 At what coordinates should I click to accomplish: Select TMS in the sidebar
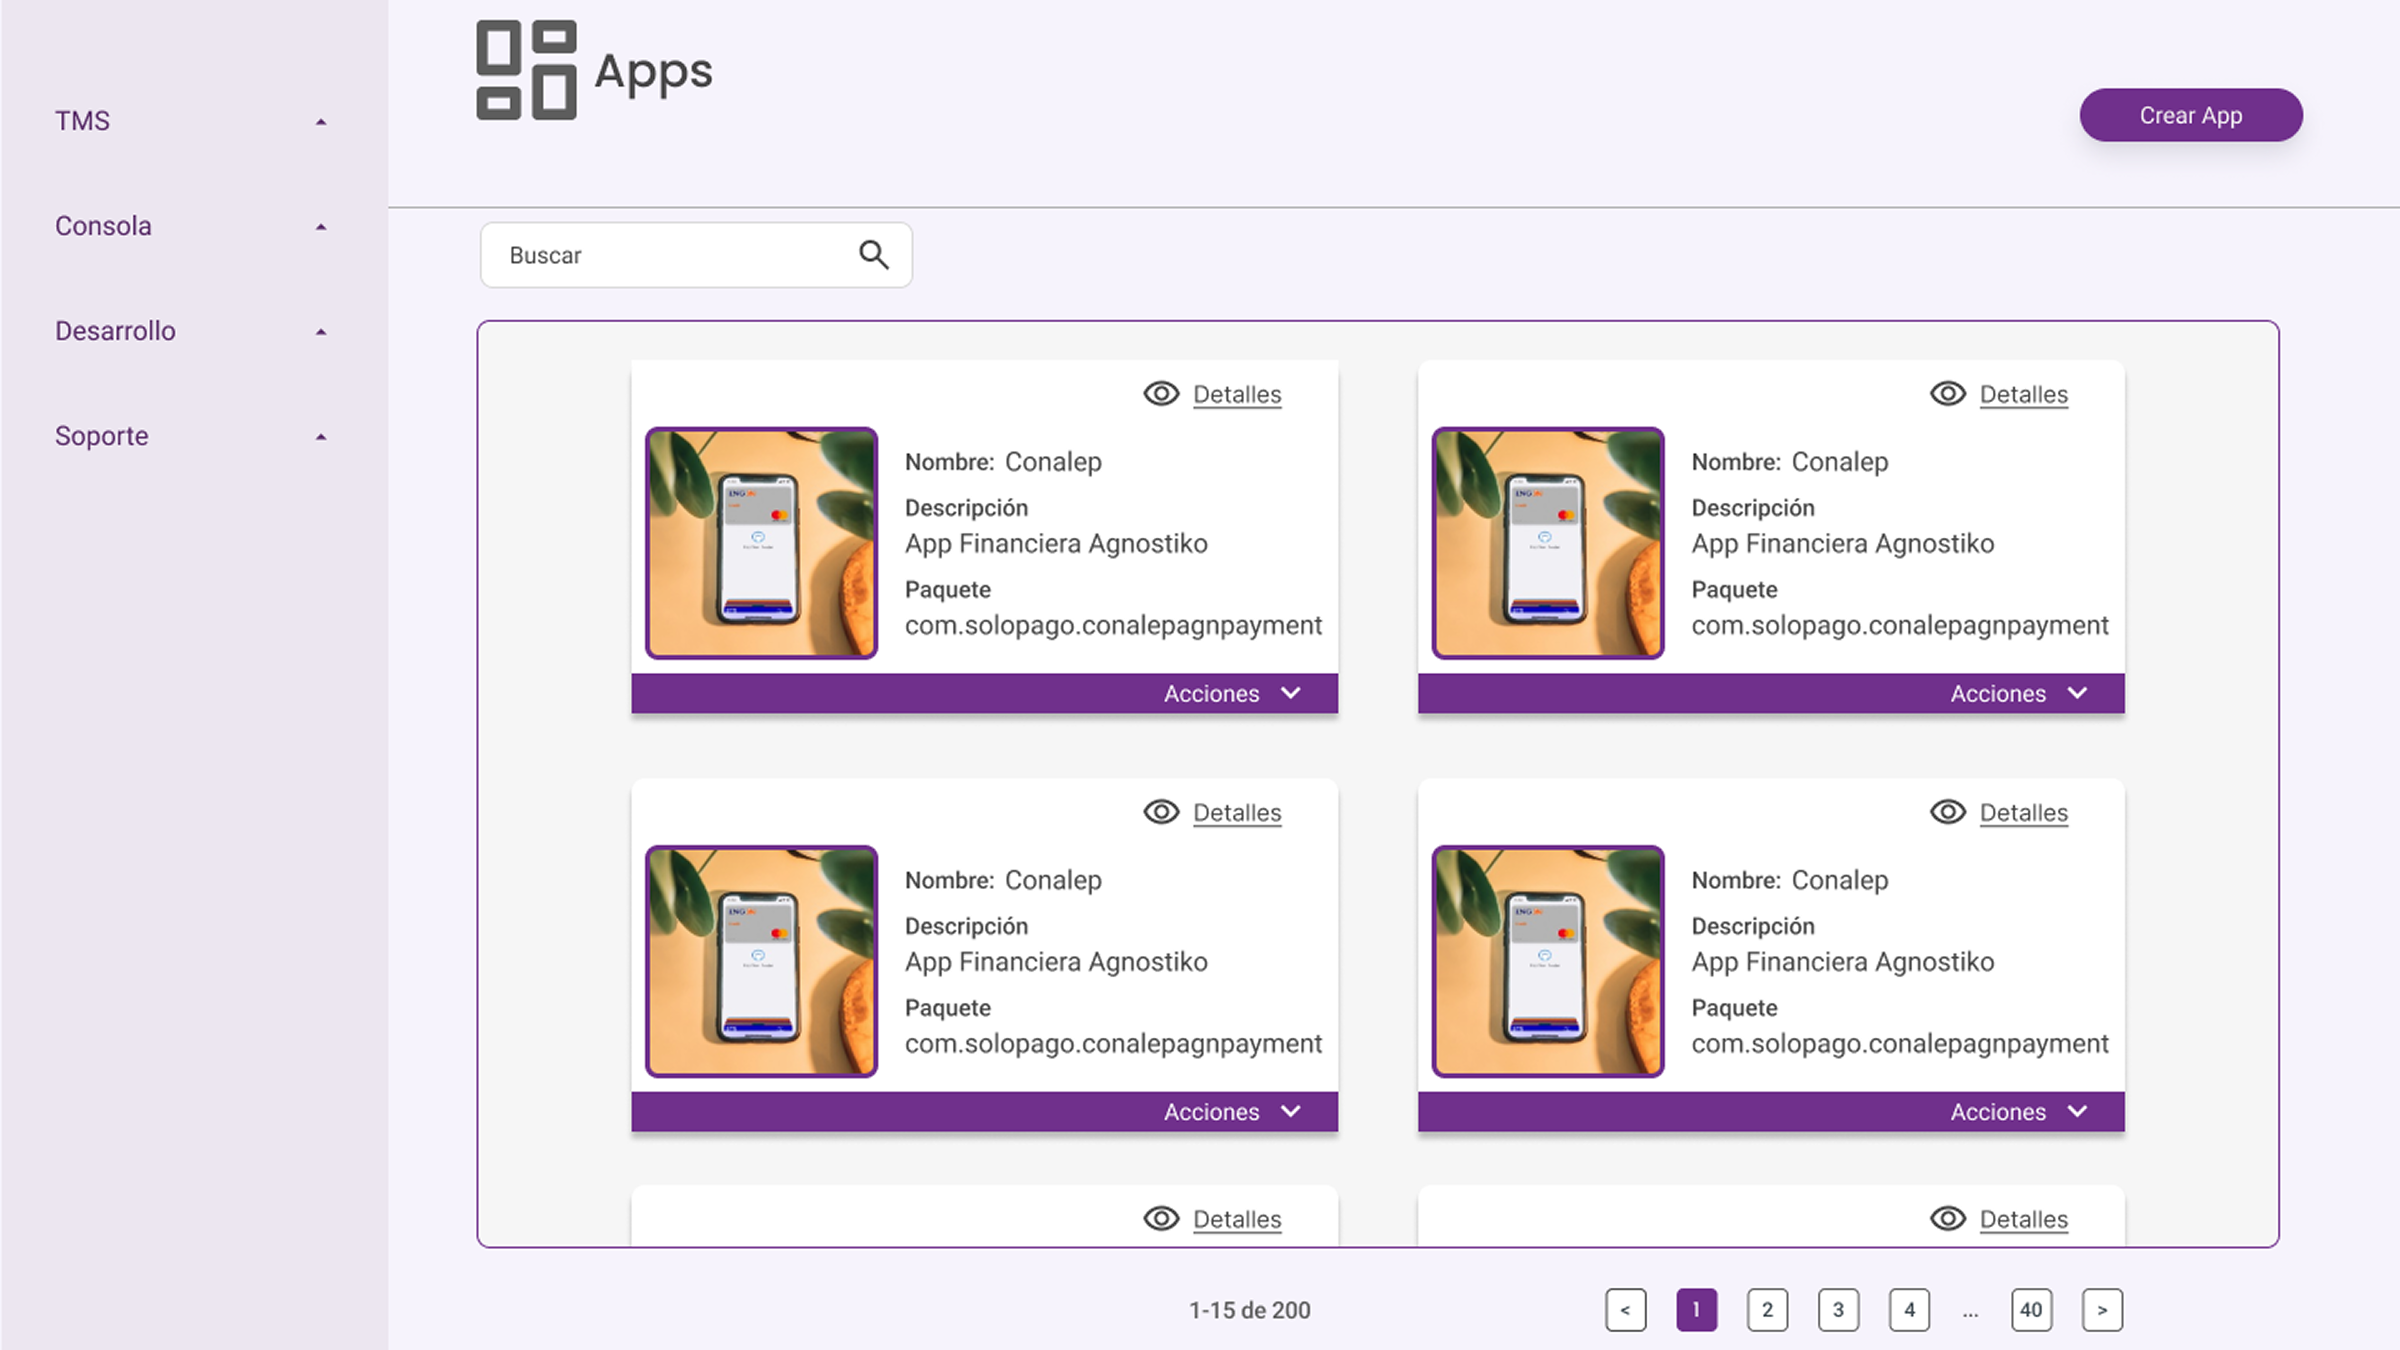click(x=82, y=121)
